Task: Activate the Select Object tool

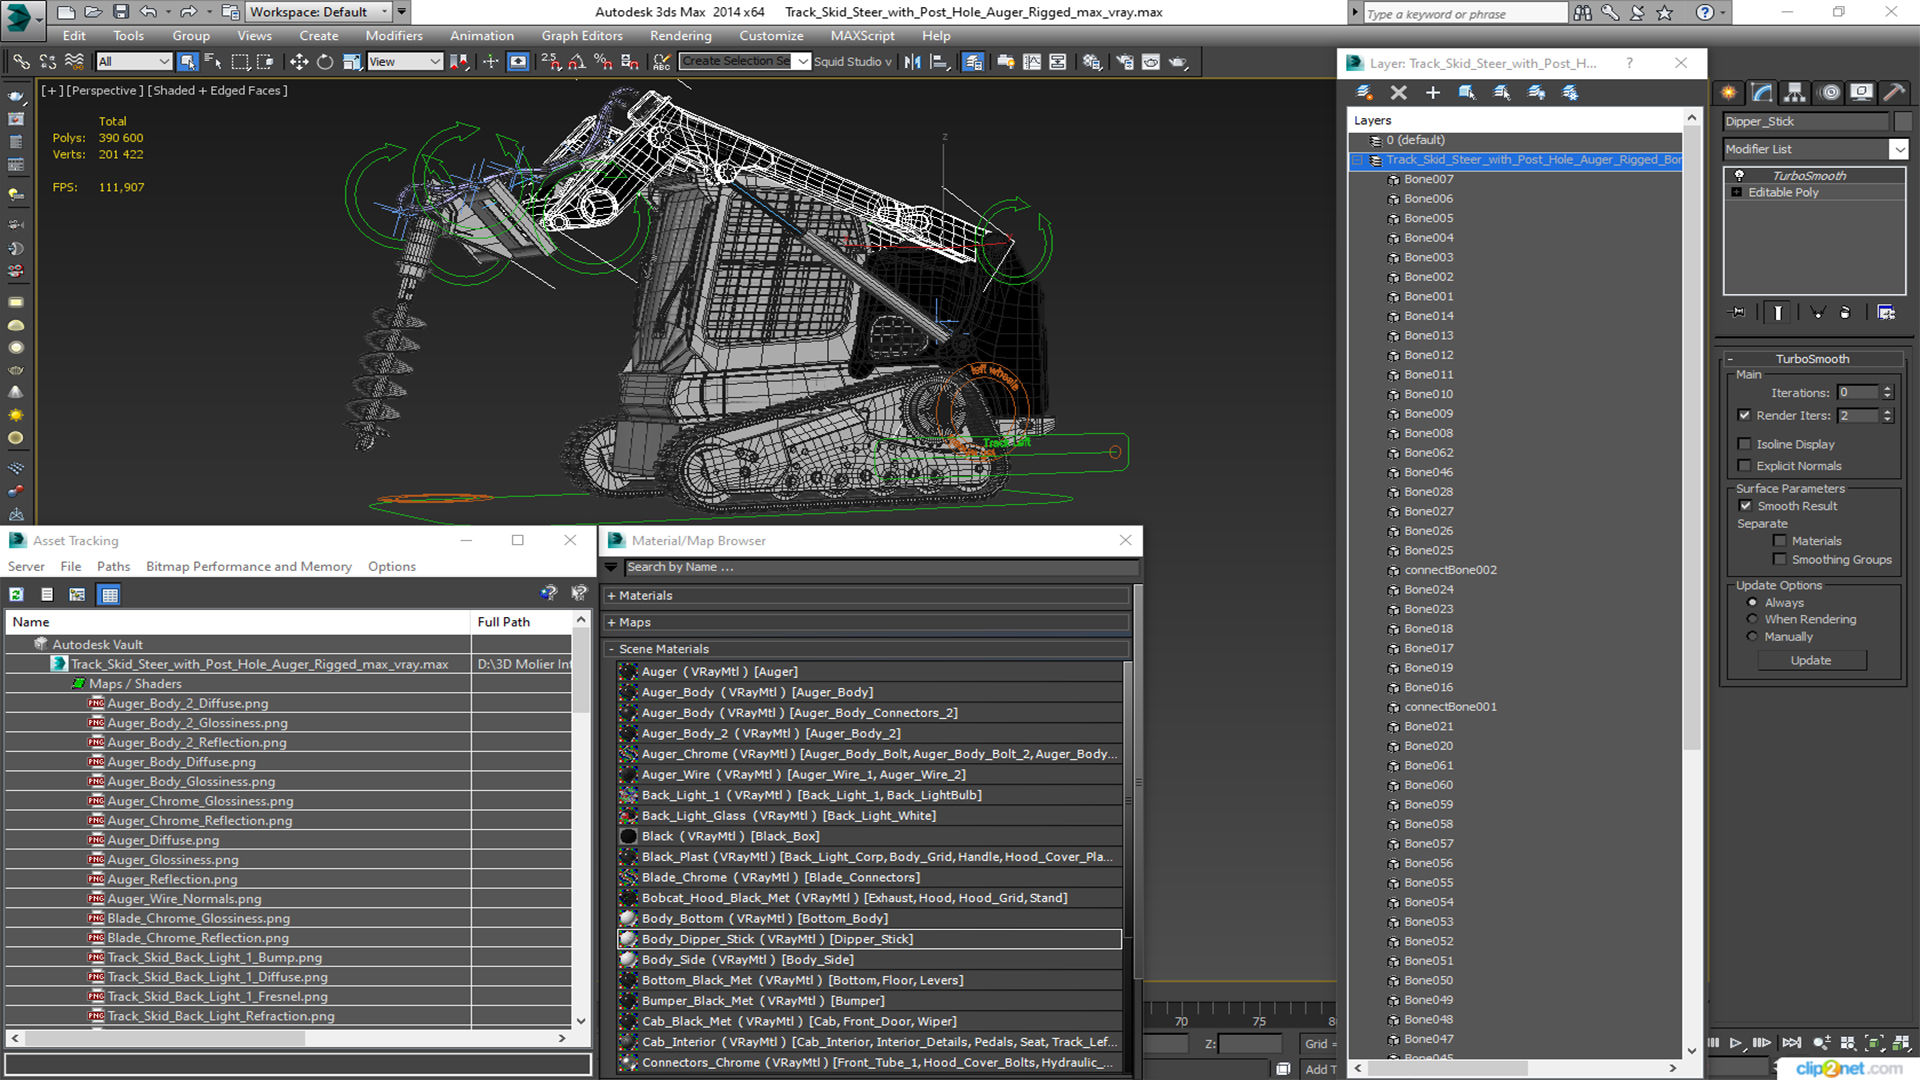Action: pos(187,62)
